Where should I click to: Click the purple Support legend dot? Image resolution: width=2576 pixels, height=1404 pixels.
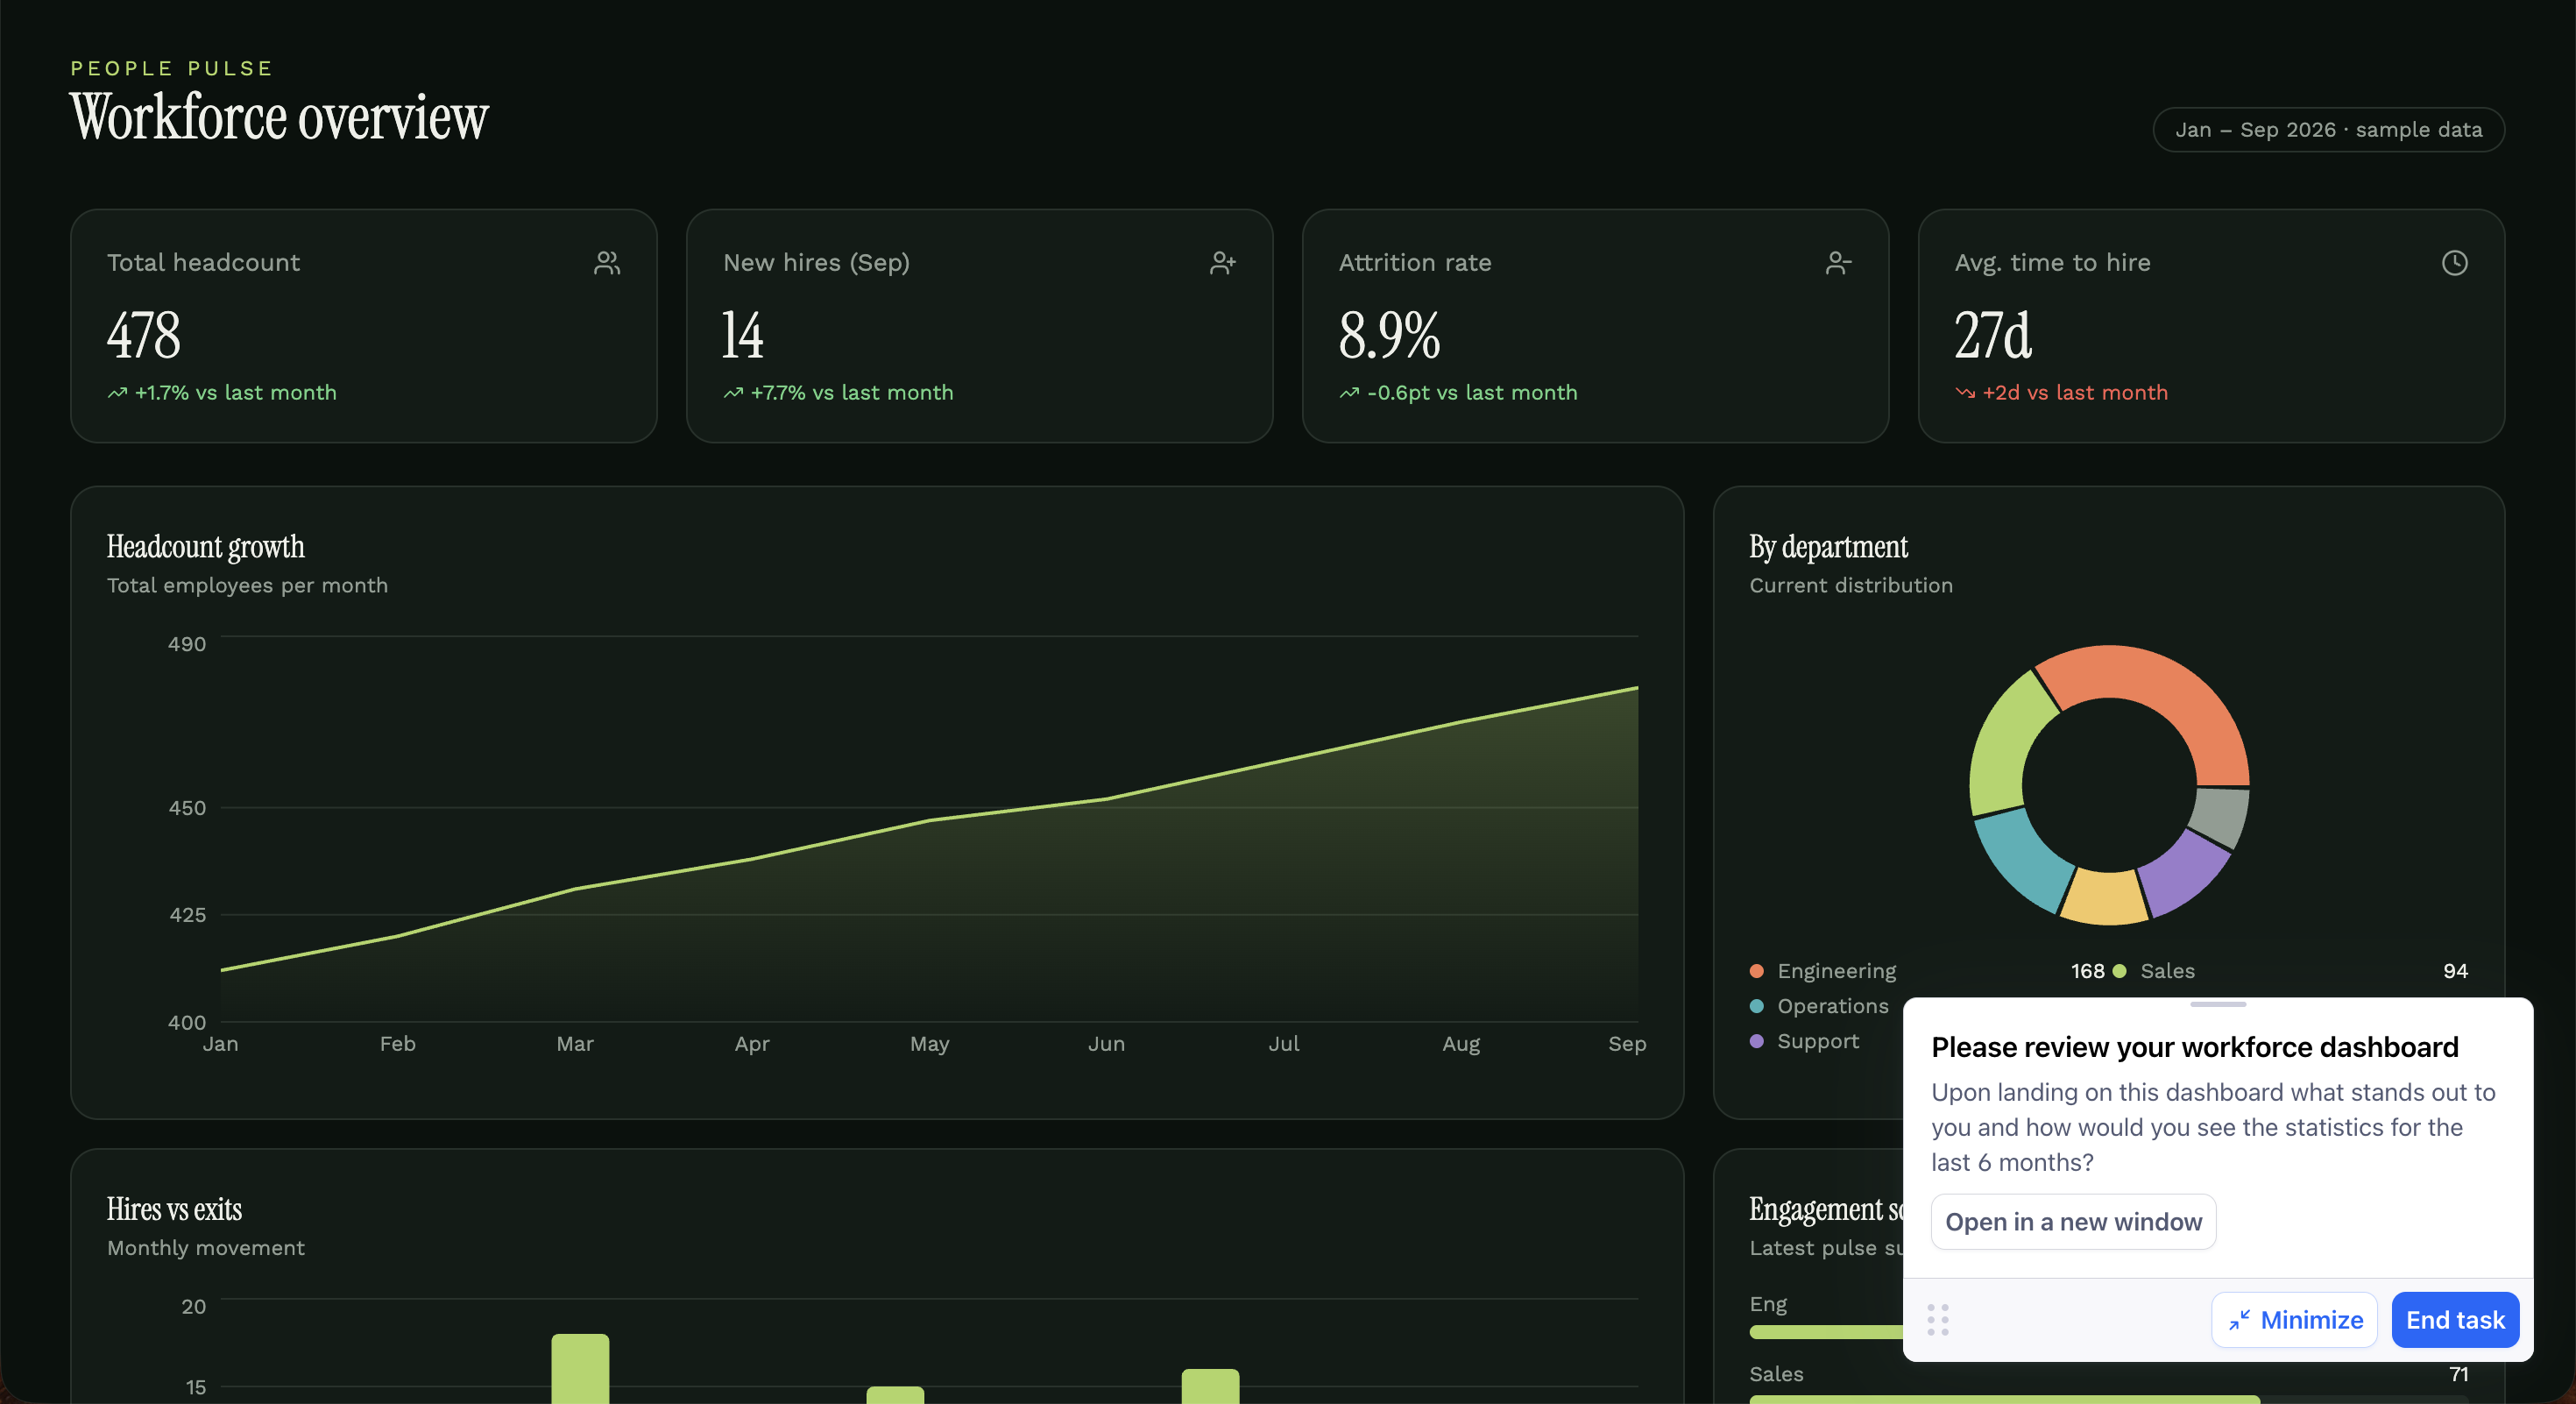tap(1757, 1041)
